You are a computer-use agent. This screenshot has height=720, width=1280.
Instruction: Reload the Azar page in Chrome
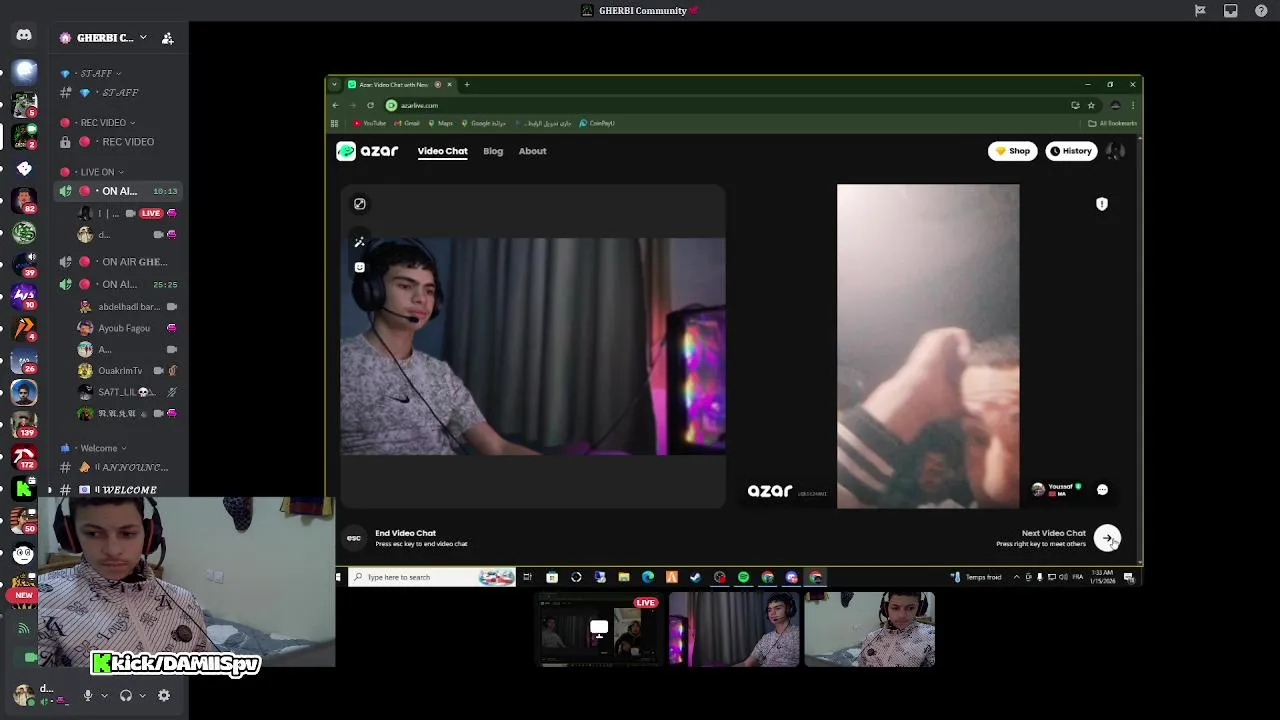tap(370, 105)
